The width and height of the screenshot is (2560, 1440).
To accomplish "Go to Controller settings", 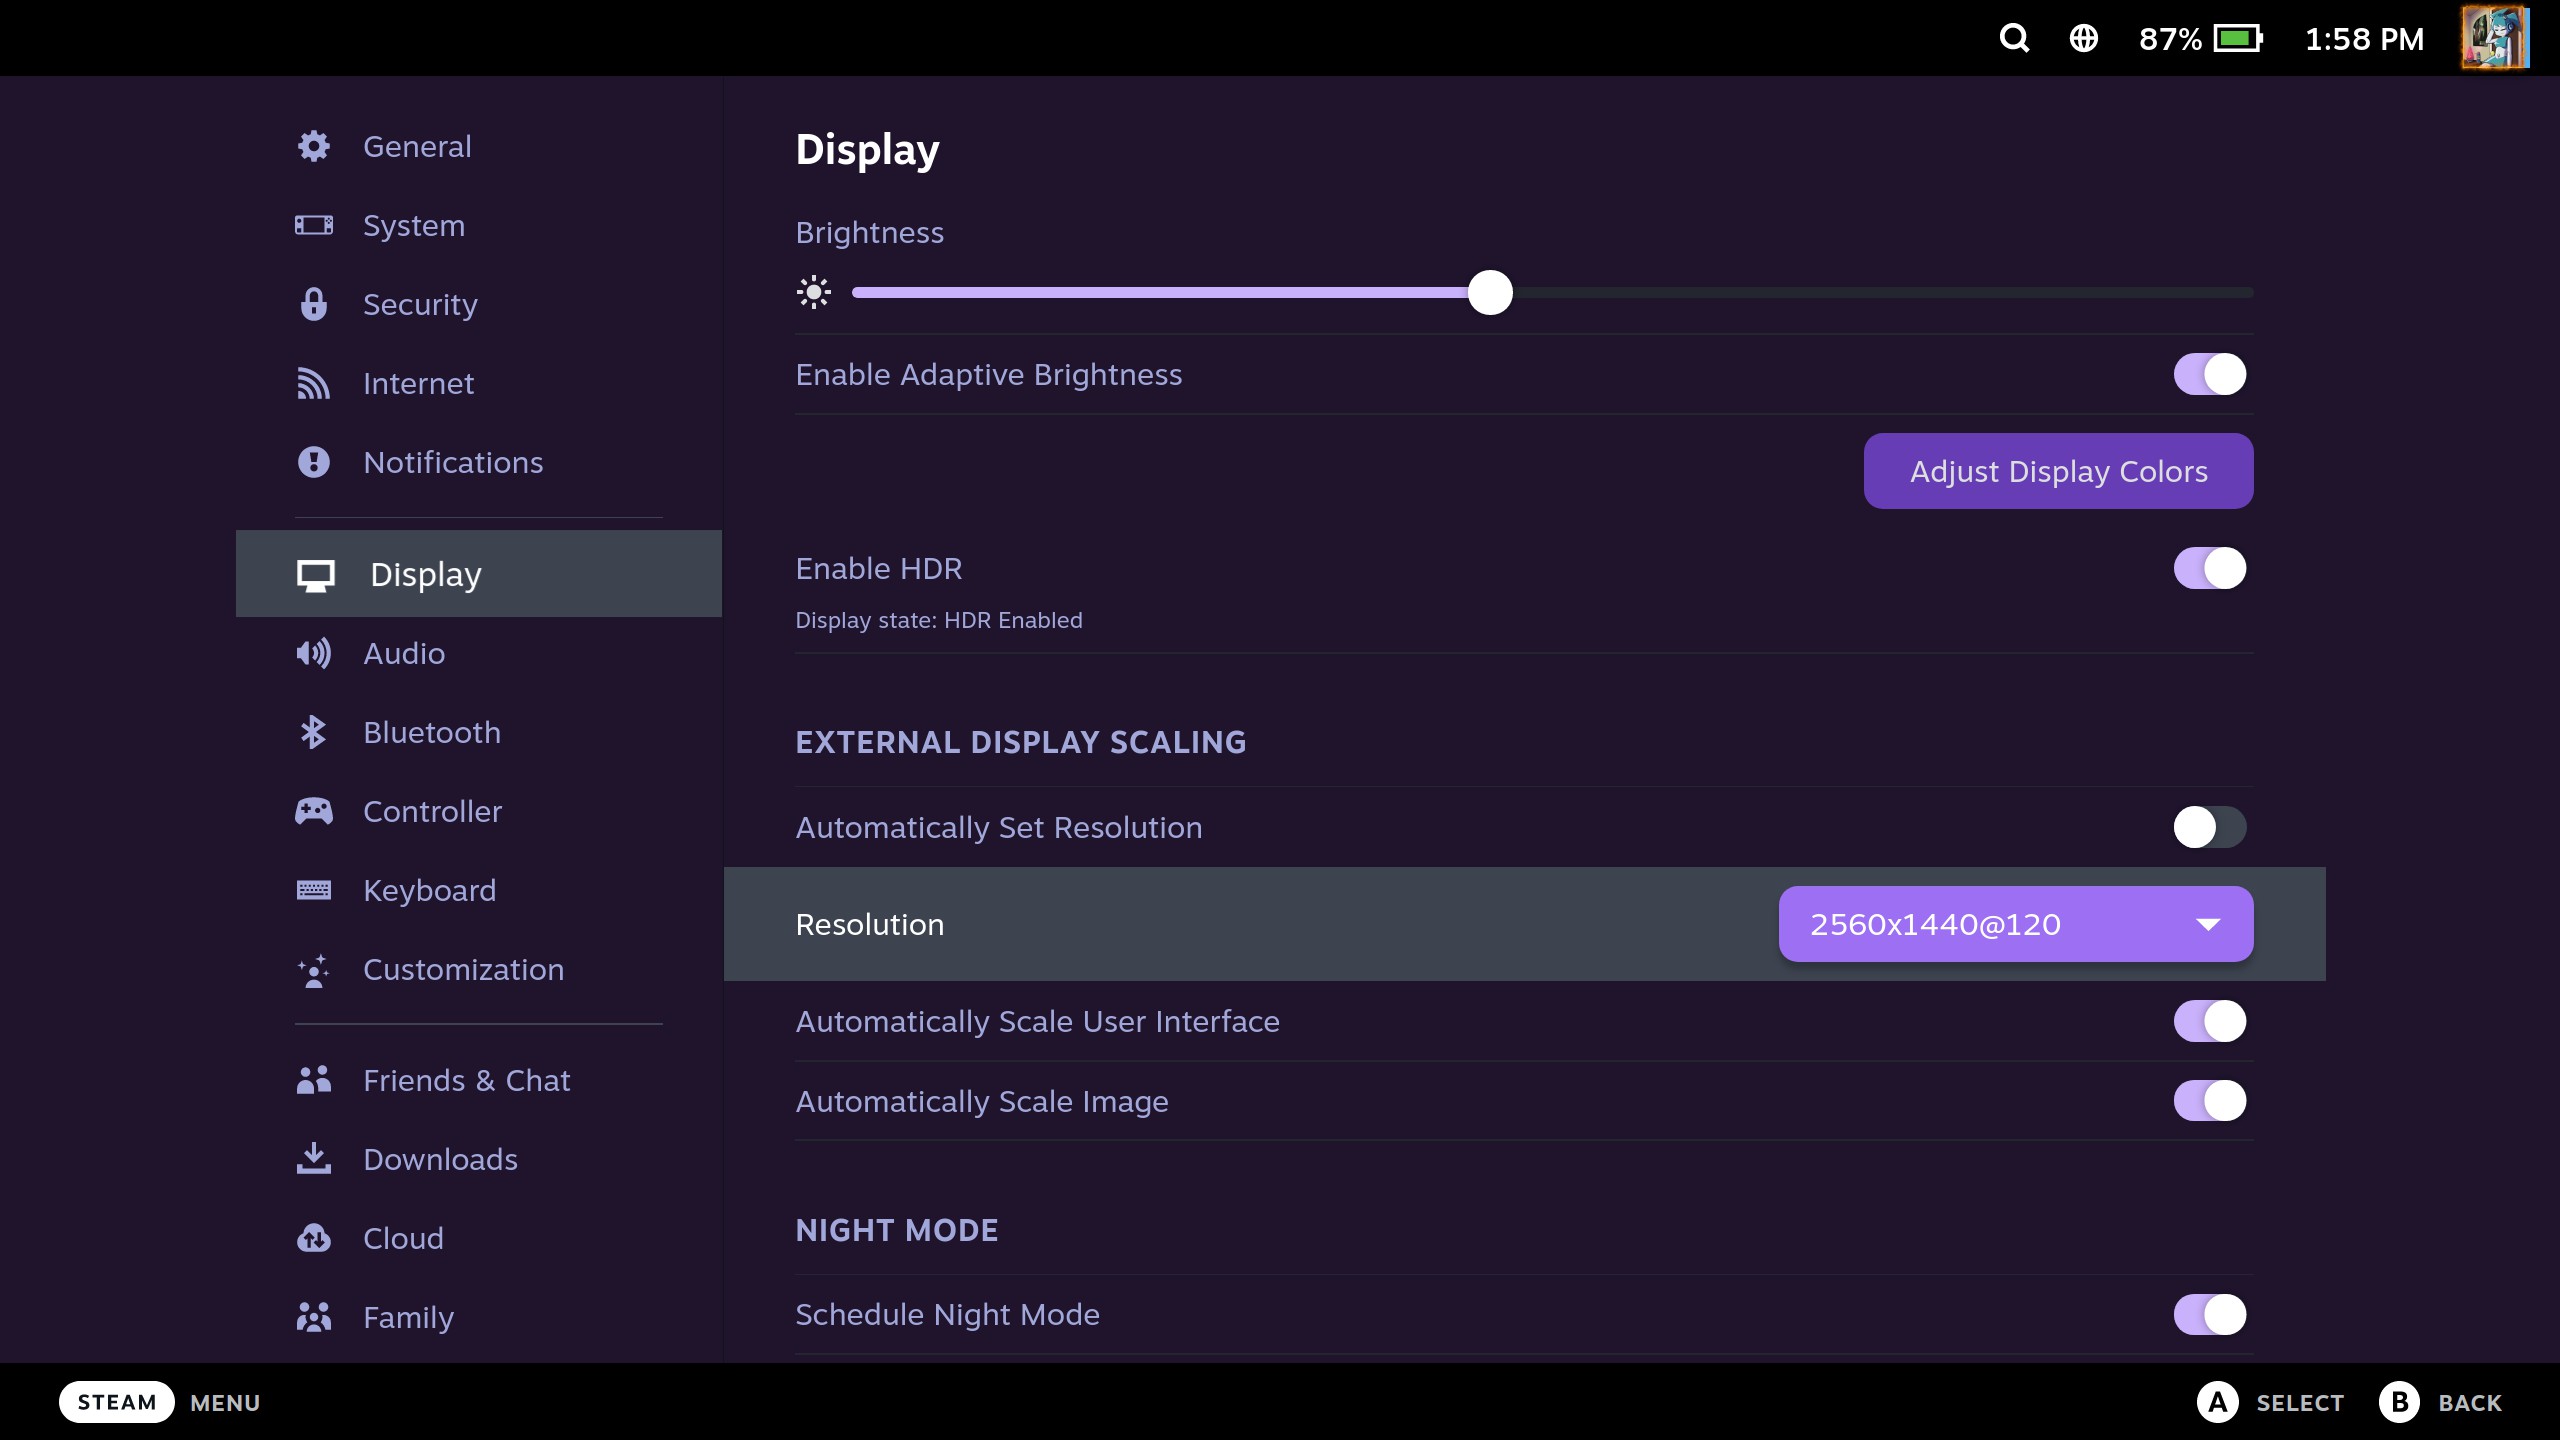I will pos(479,811).
